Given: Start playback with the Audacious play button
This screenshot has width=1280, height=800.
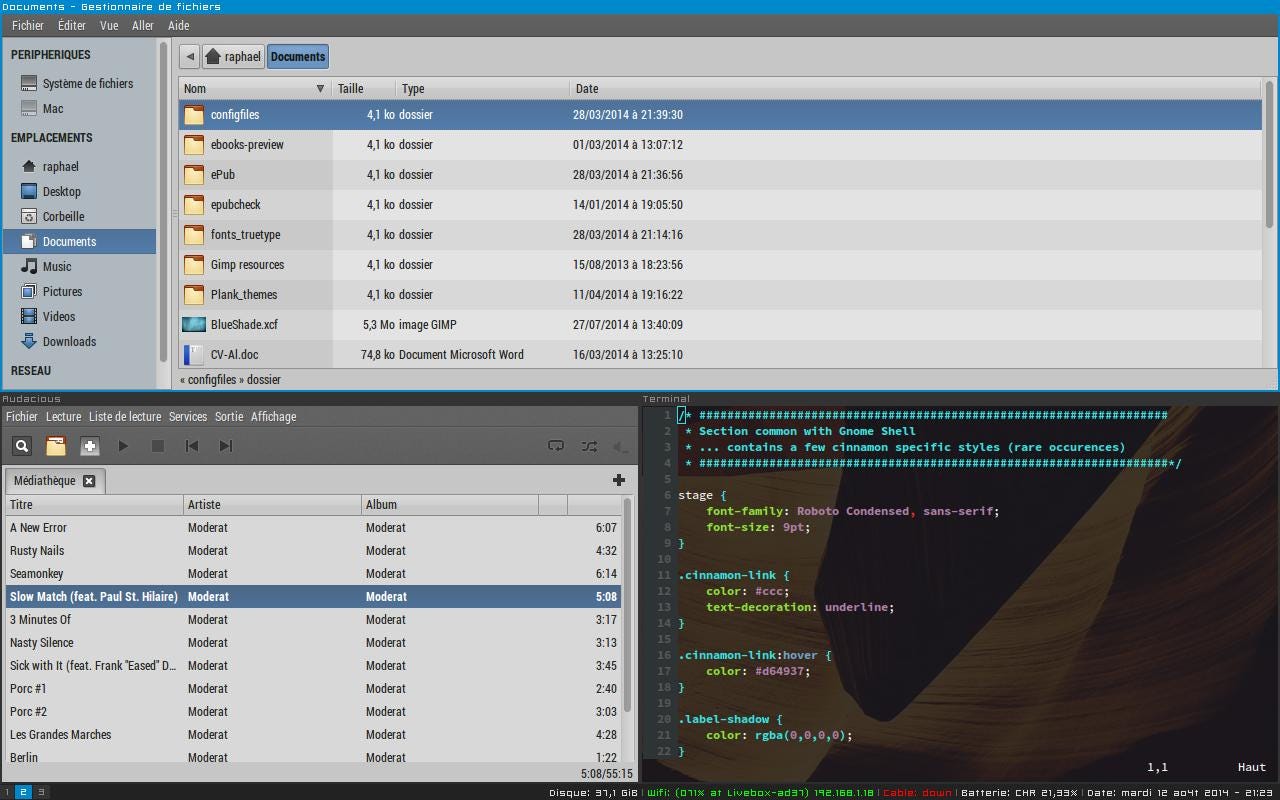Looking at the screenshot, I should (124, 446).
